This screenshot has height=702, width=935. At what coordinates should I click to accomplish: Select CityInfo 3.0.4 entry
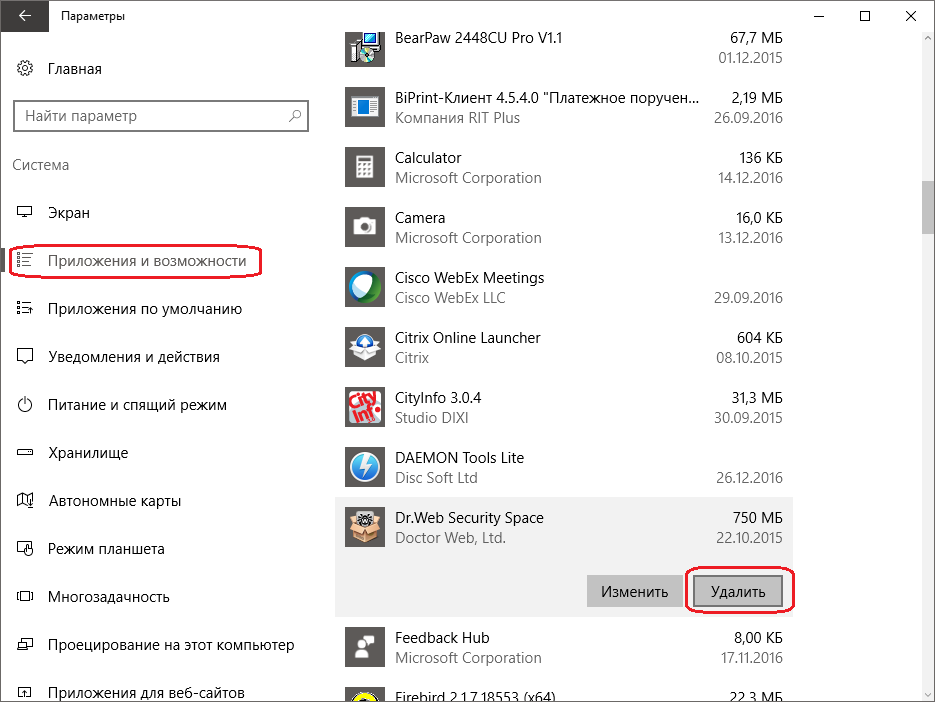[564, 407]
